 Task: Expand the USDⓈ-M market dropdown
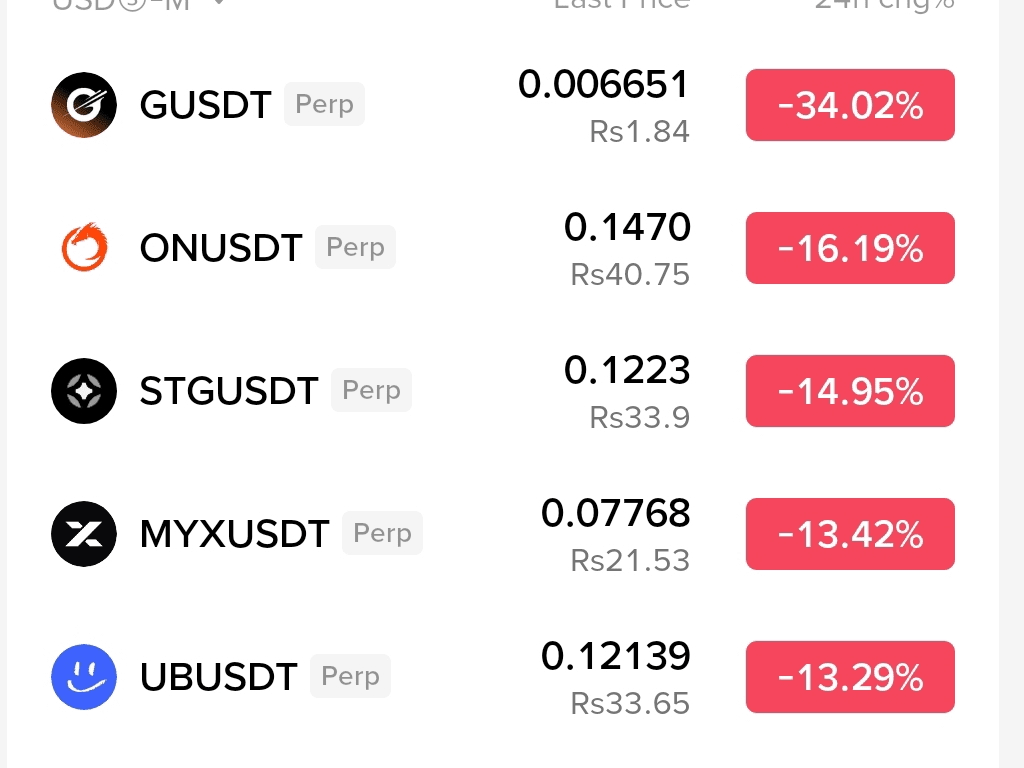click(x=138, y=5)
